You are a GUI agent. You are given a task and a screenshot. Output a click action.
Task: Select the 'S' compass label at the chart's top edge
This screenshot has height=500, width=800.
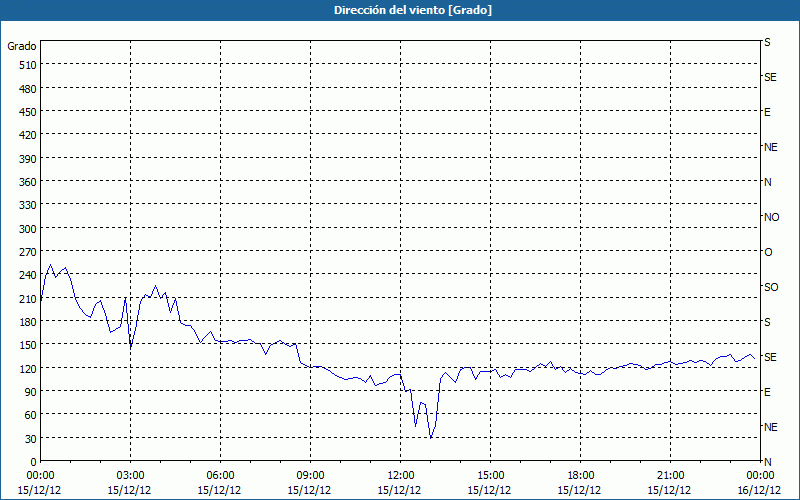tap(767, 42)
